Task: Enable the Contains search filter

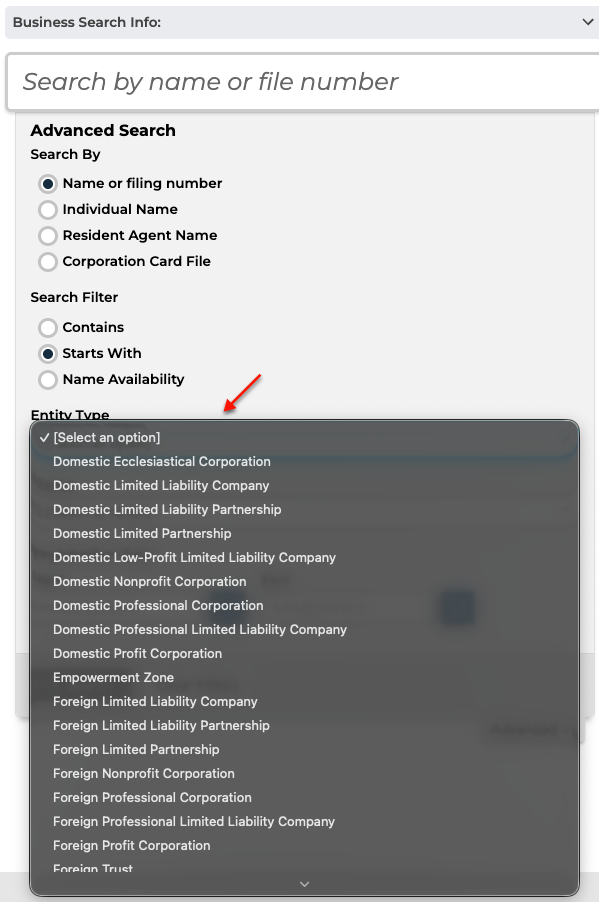Action: pos(48,327)
